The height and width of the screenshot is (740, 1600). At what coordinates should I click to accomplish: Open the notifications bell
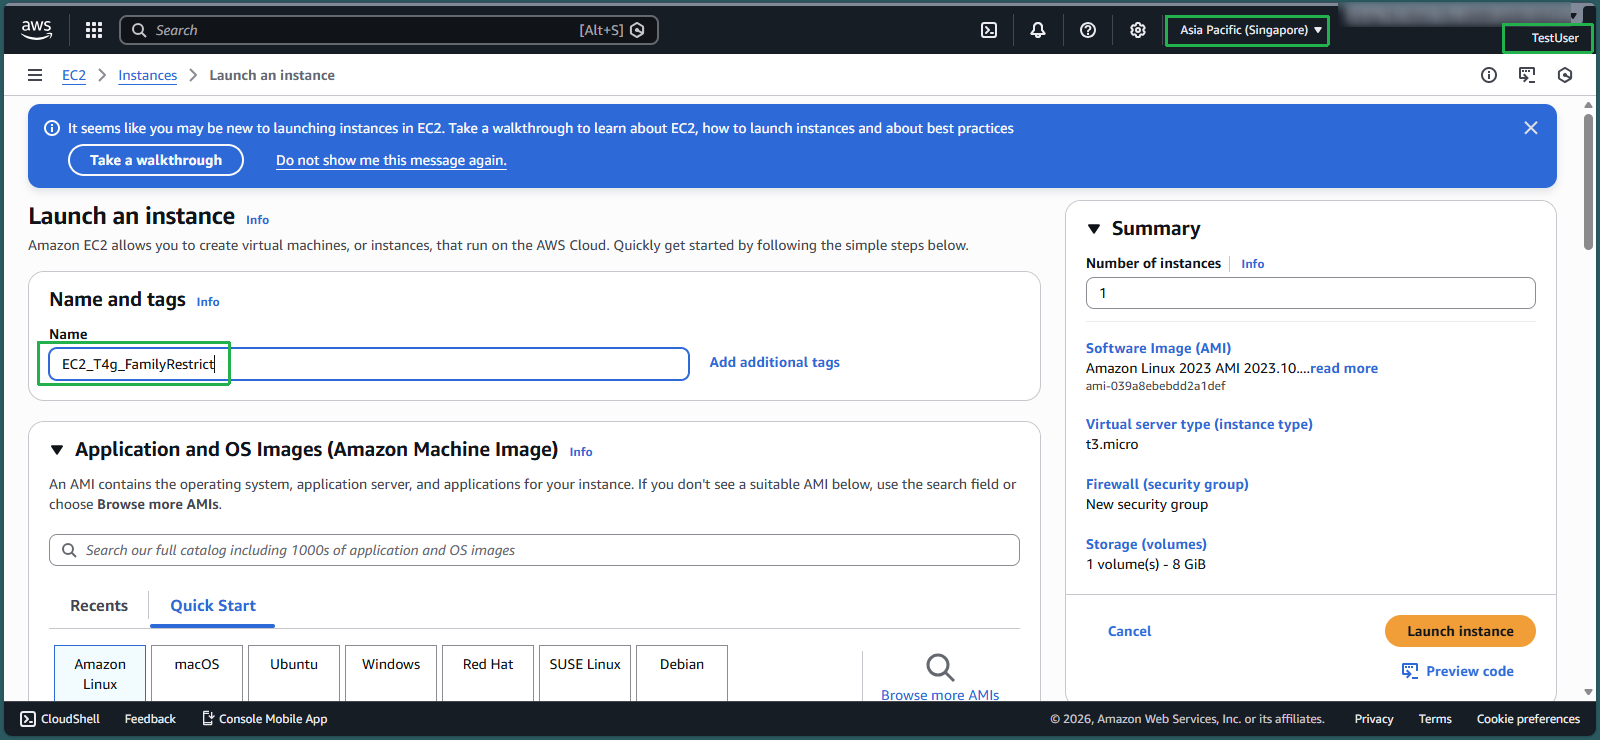point(1038,30)
